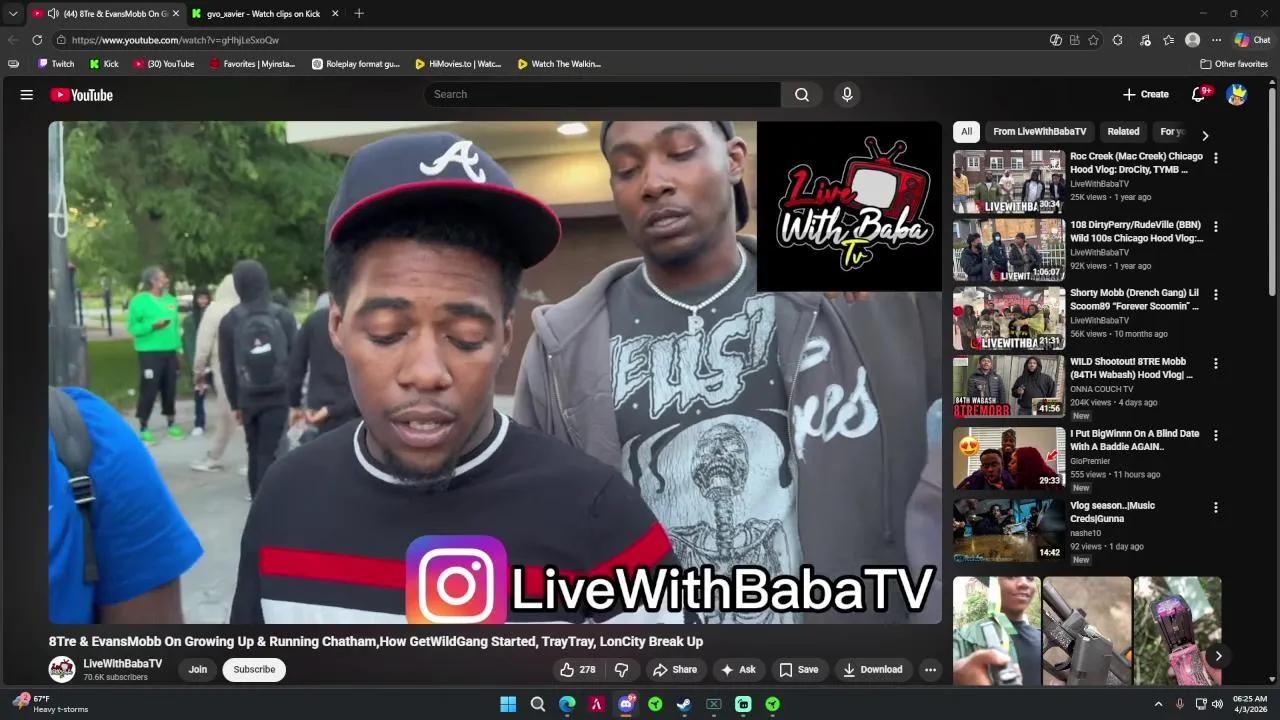
Task: Click the Download button
Action: point(872,670)
